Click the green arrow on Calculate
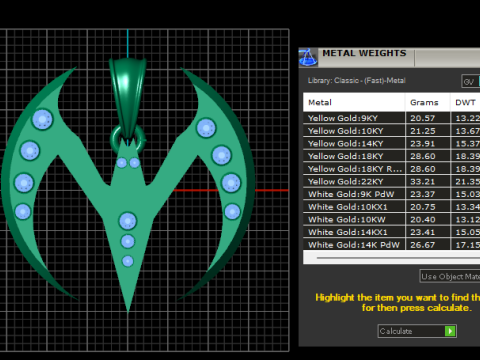This screenshot has width=480, height=360. pyautogui.click(x=450, y=331)
